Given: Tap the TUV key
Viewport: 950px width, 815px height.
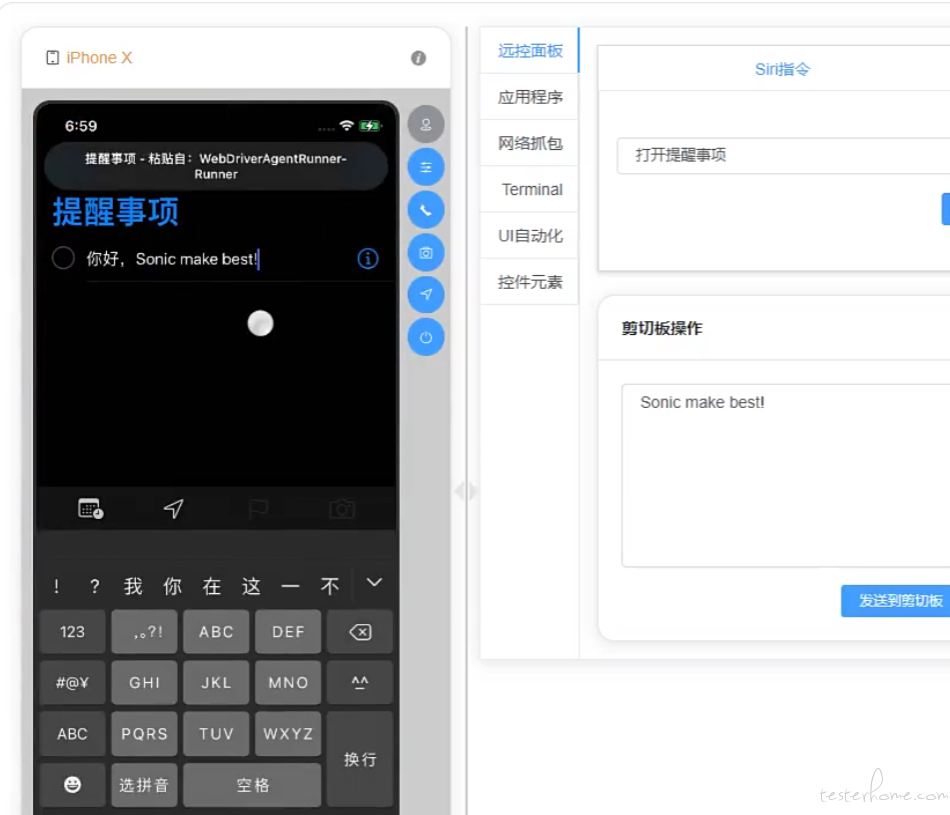Looking at the screenshot, I should (x=216, y=734).
